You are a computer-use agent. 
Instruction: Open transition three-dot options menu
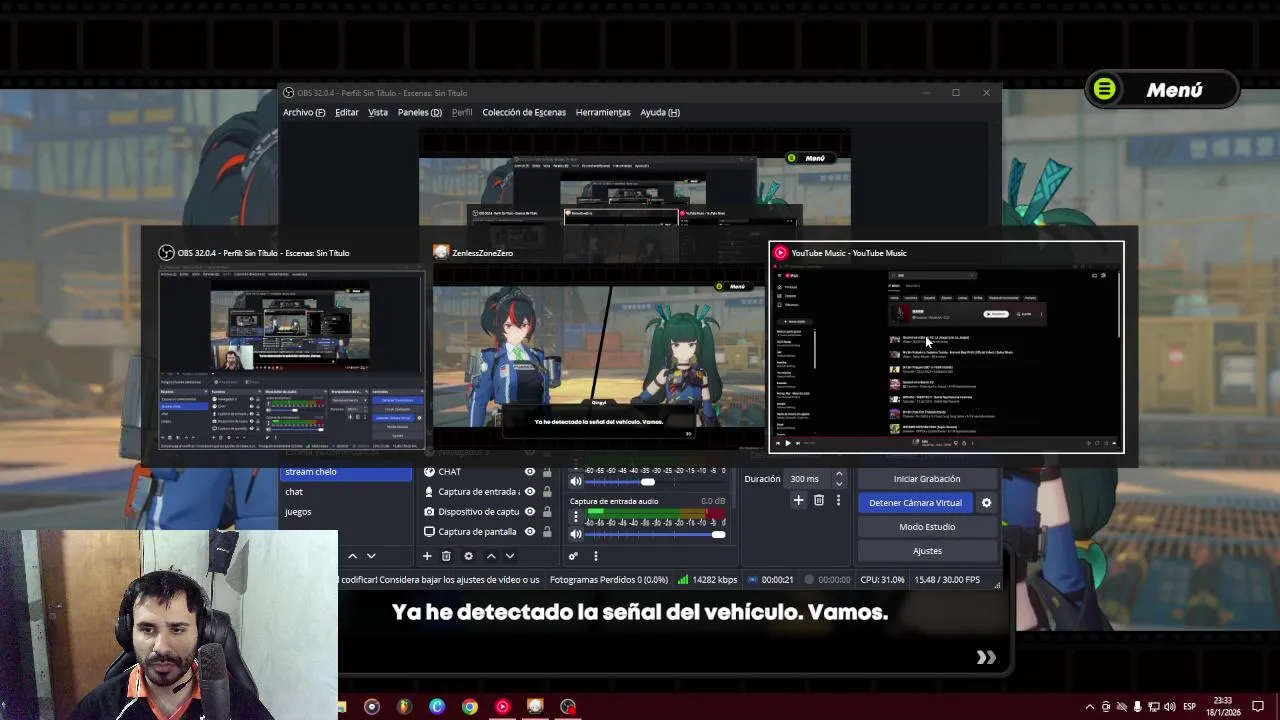838,500
